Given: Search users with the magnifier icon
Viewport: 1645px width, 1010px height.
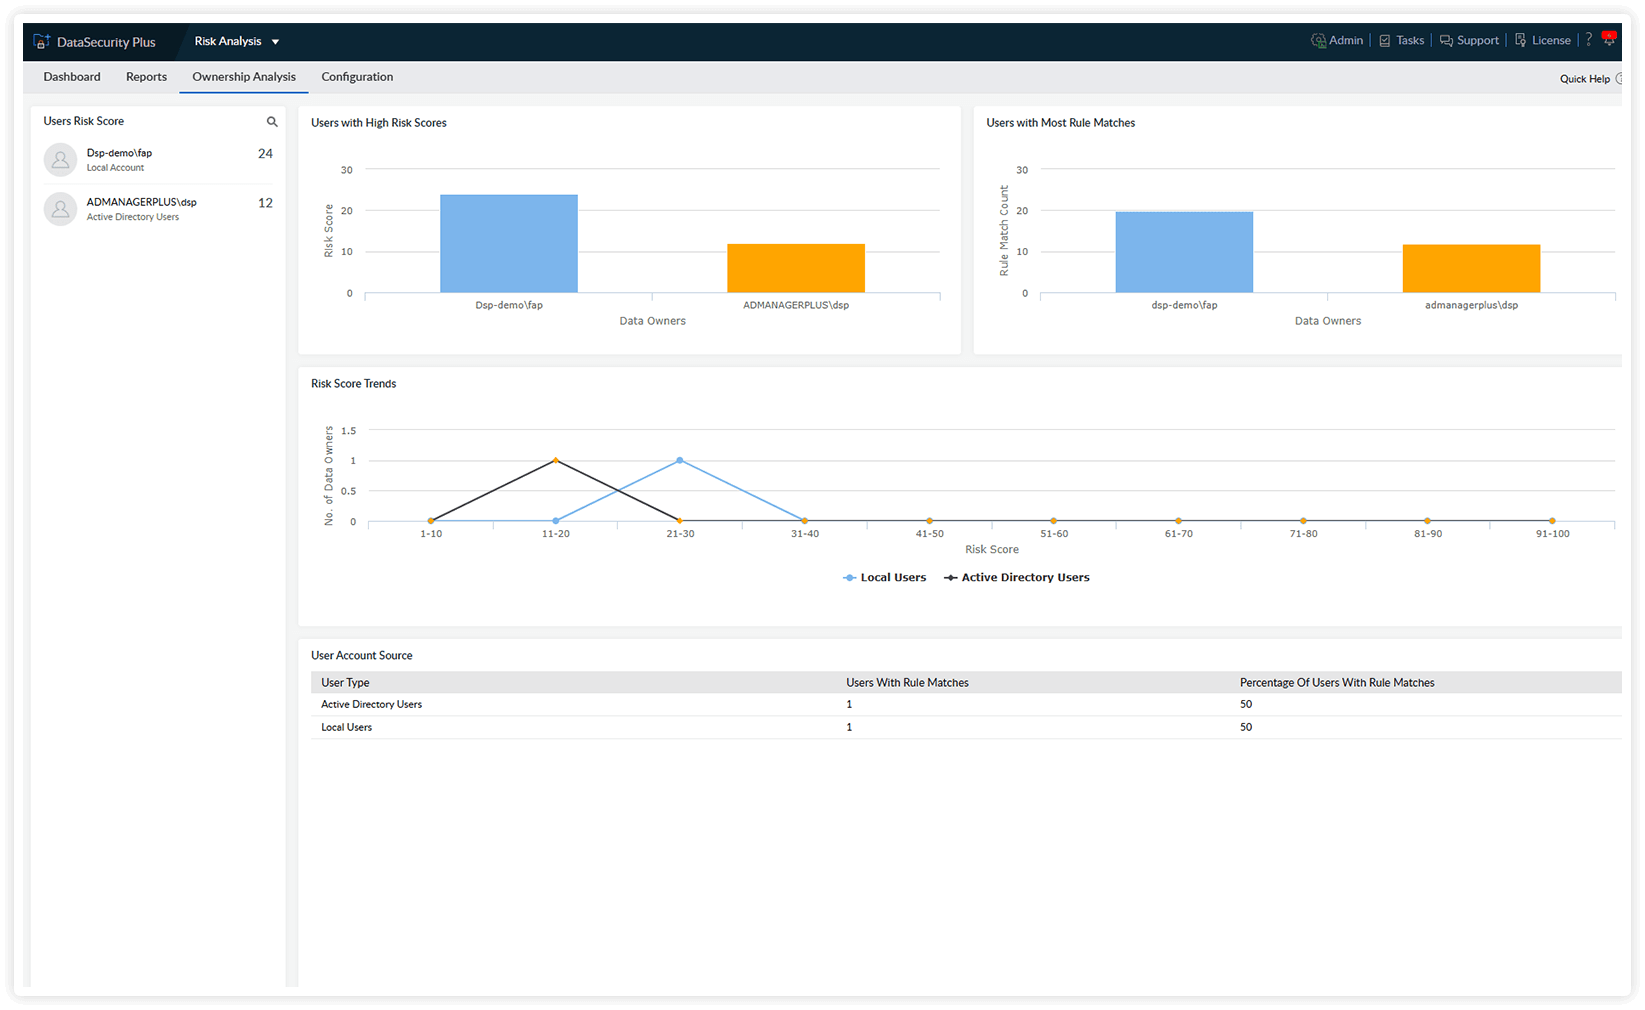Looking at the screenshot, I should point(272,122).
